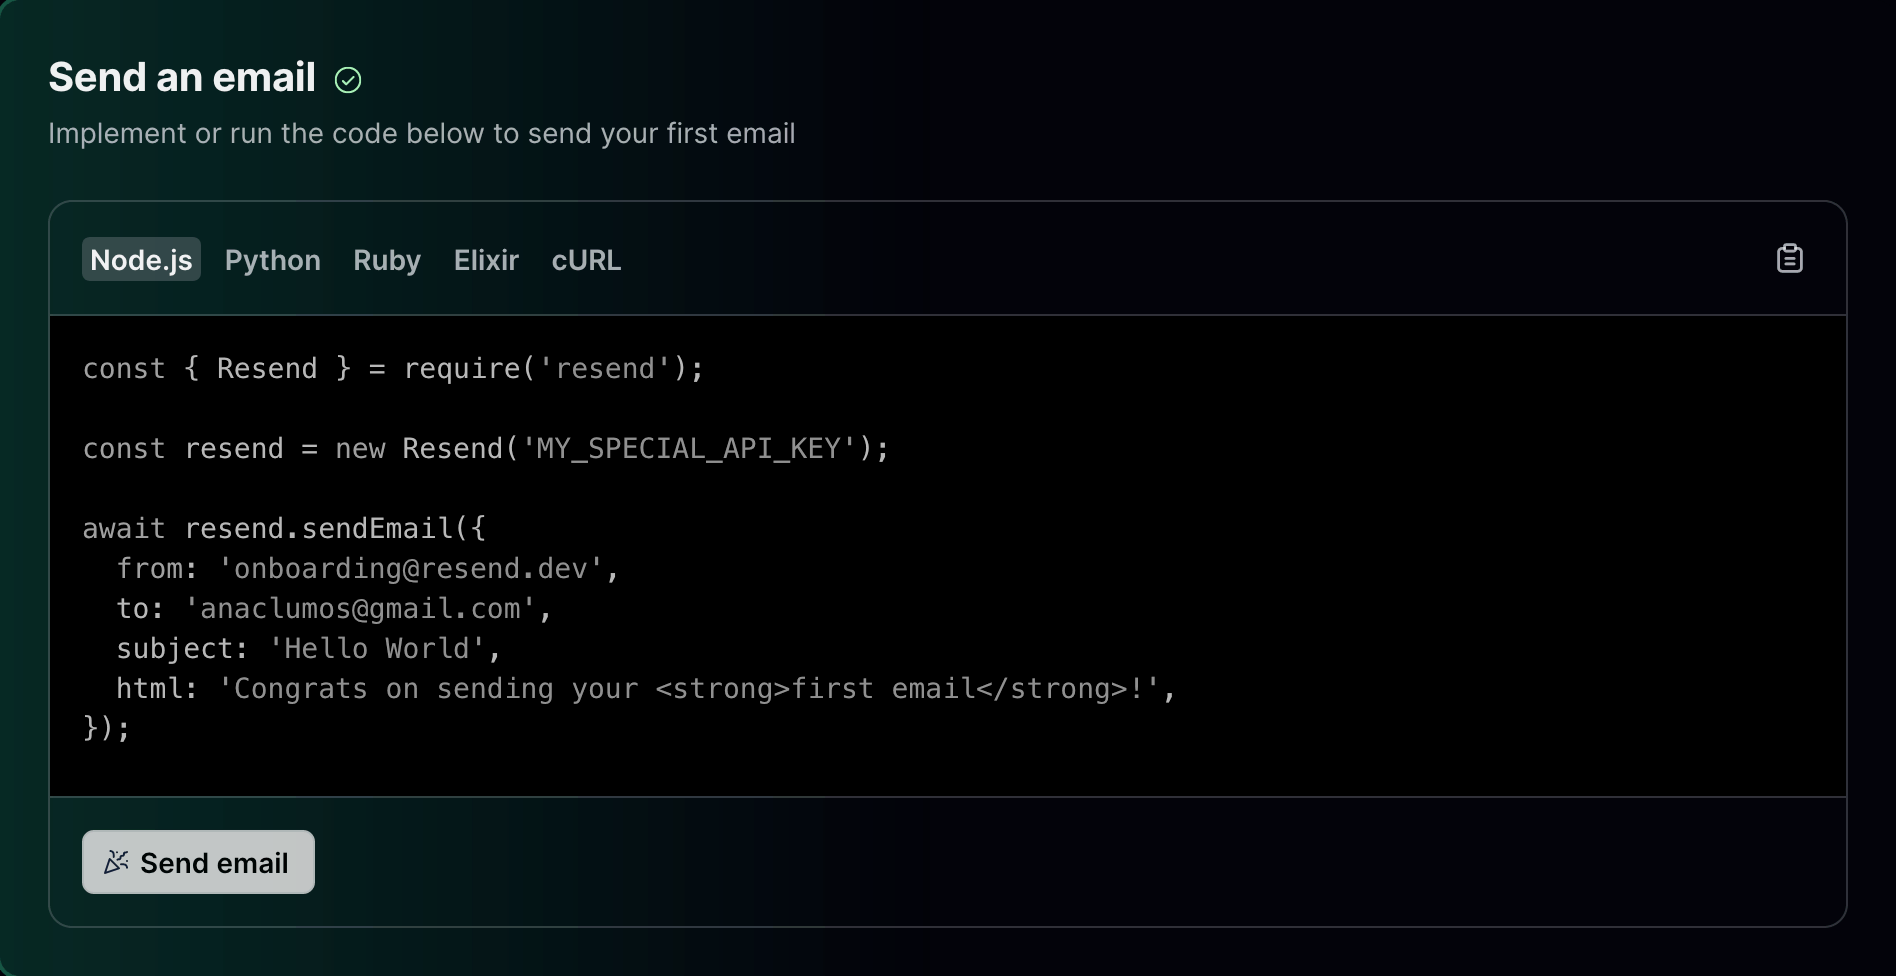The width and height of the screenshot is (1896, 976).
Task: Click the confetti icon on the Send email button
Action: (x=116, y=862)
